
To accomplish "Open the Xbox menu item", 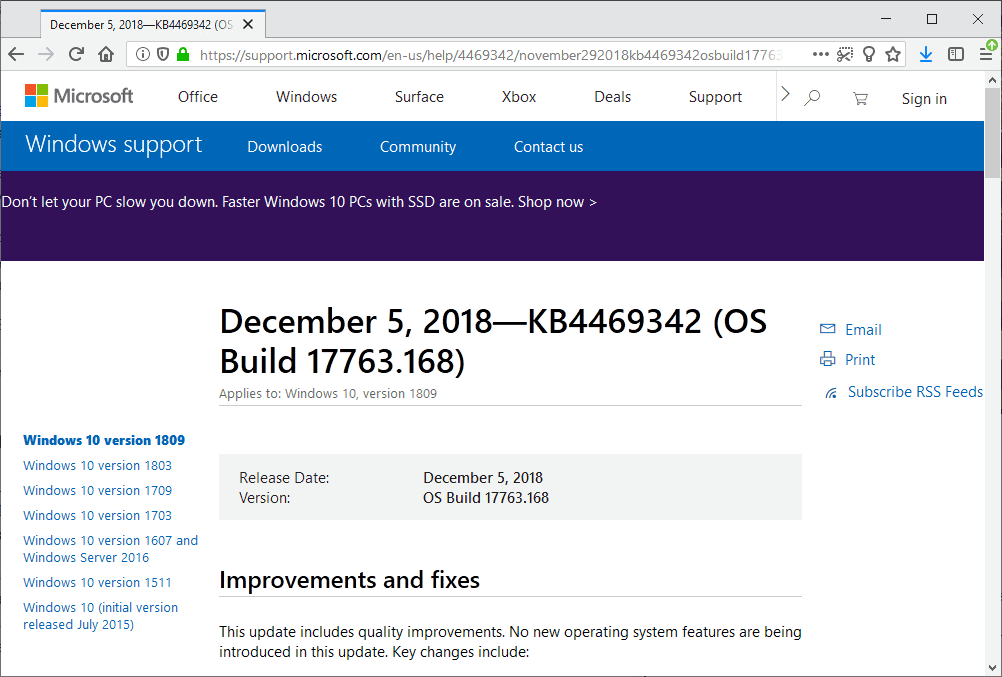I will coord(519,97).
